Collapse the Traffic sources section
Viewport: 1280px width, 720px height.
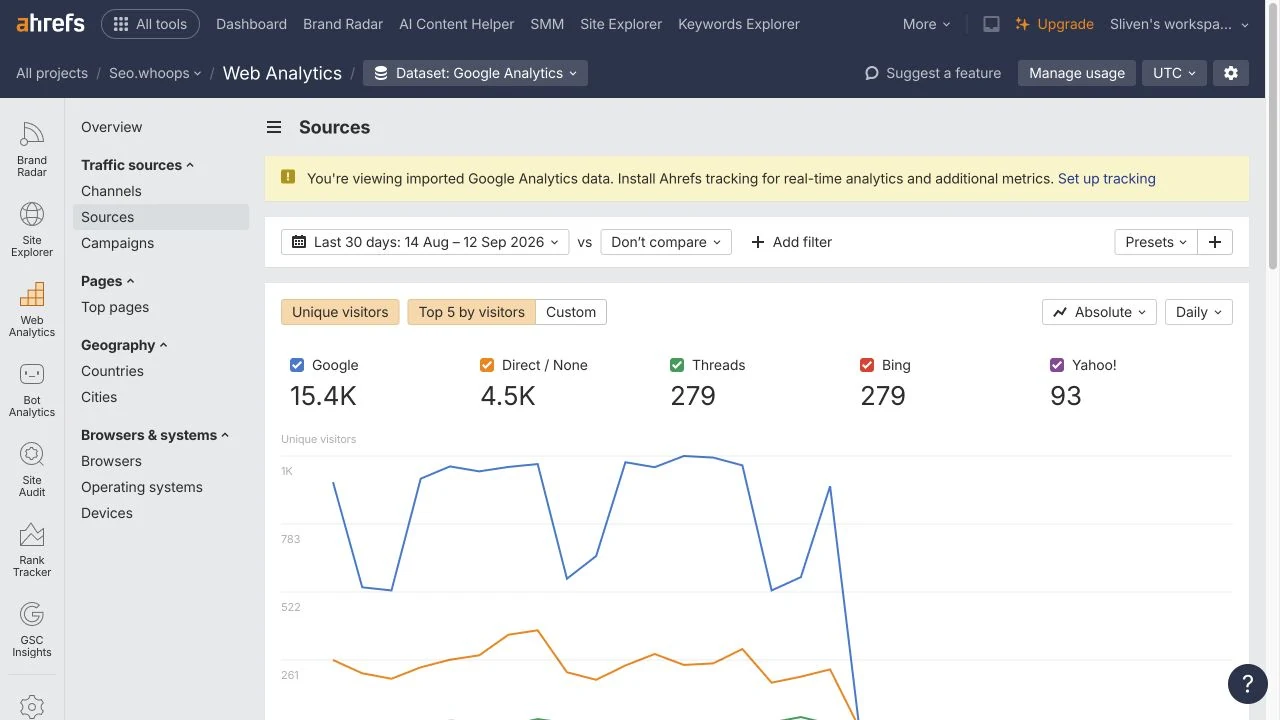(137, 165)
